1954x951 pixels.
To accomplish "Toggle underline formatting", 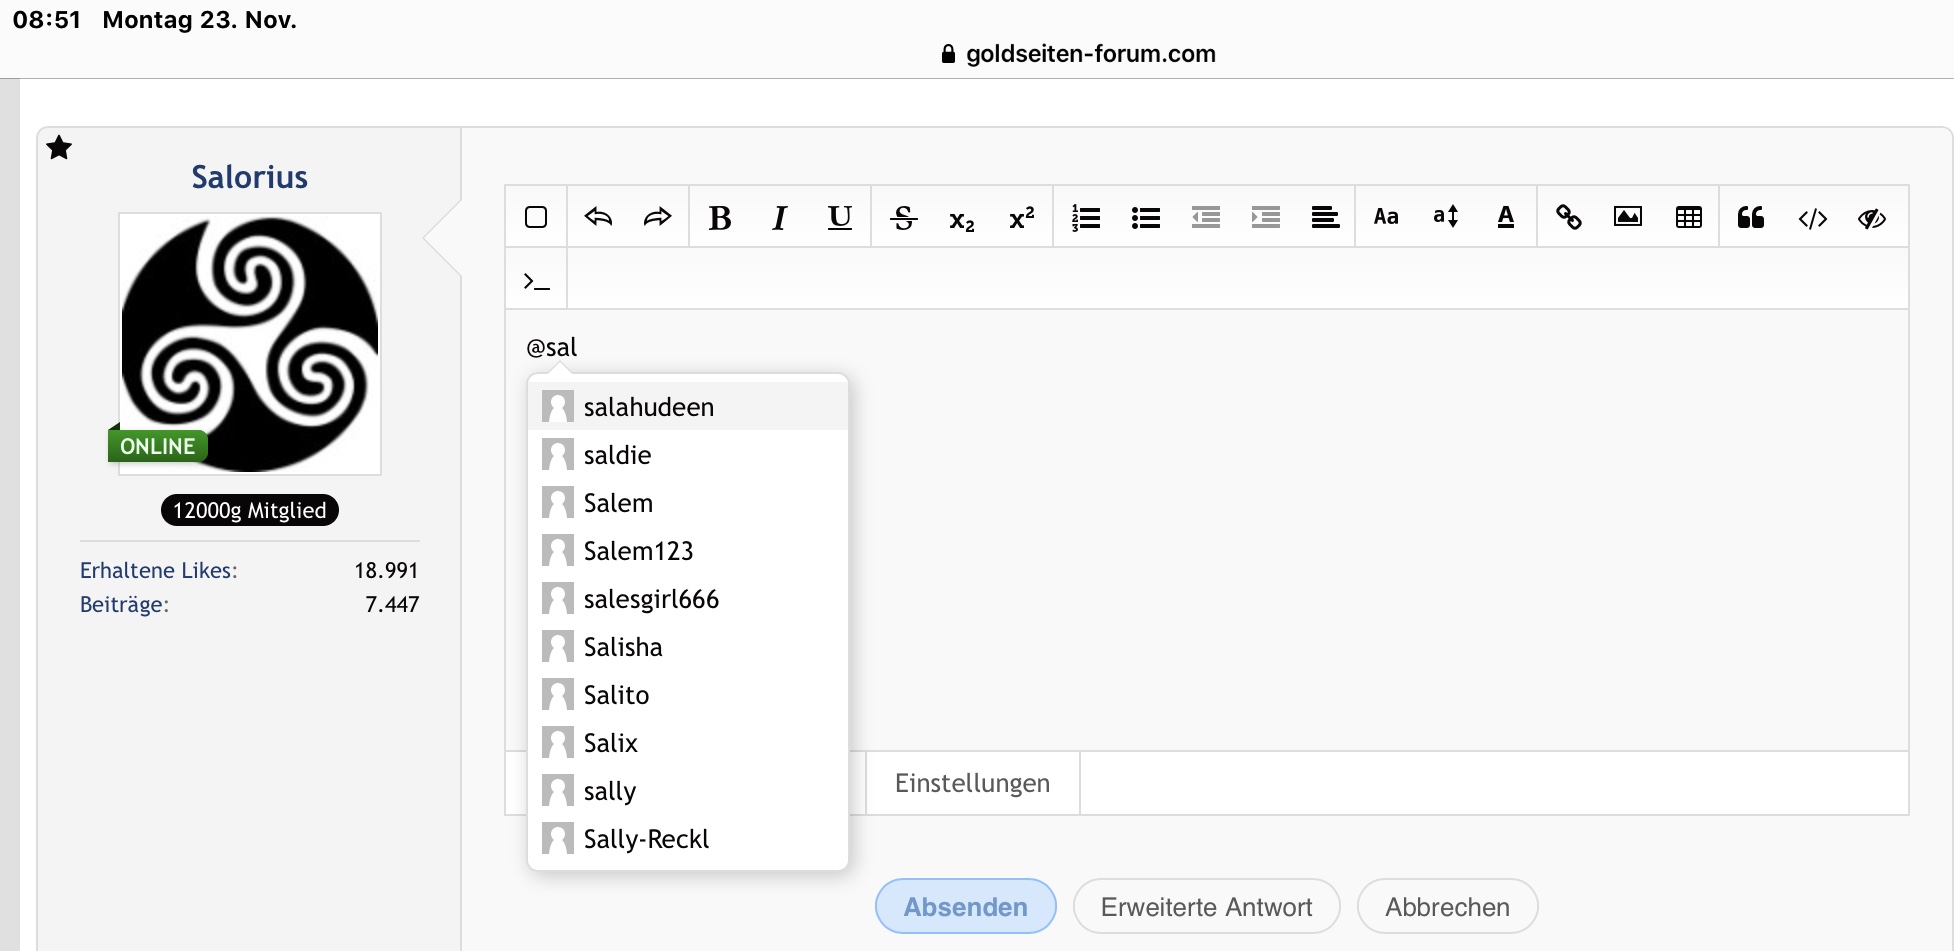I will click(x=840, y=217).
